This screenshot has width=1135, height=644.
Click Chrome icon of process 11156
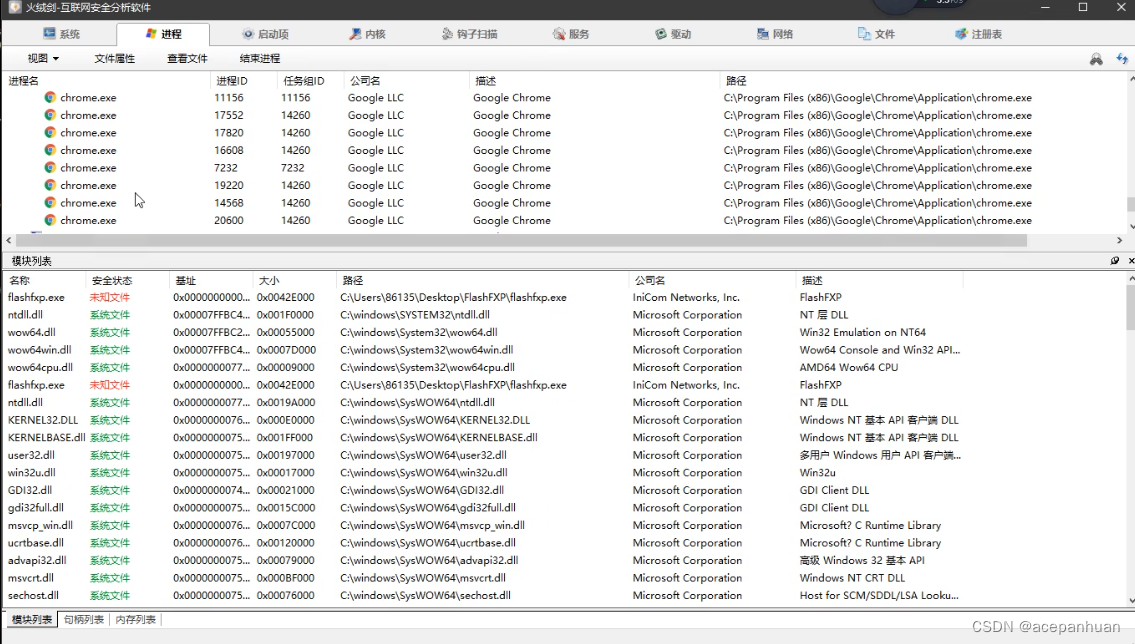(50, 97)
